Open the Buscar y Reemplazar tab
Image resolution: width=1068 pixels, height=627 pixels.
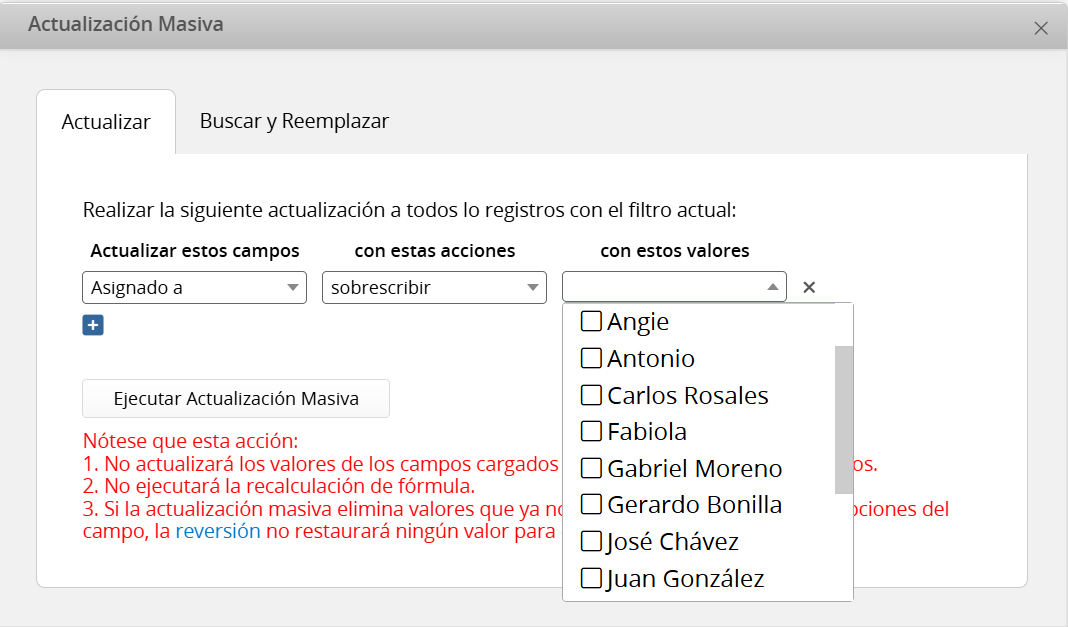(294, 121)
